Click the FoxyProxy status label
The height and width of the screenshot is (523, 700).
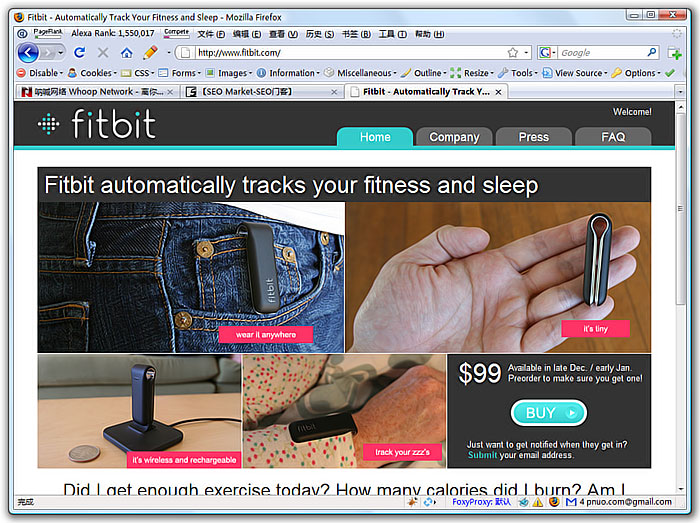coord(481,502)
